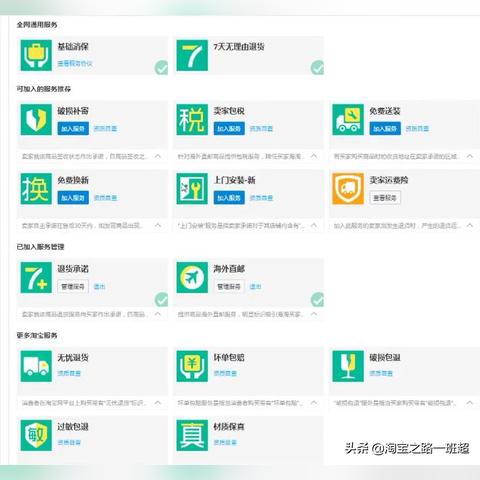The height and width of the screenshot is (480, 480).
Task: Open the blue link beside 免费送装 加入服务
Action: 417,129
